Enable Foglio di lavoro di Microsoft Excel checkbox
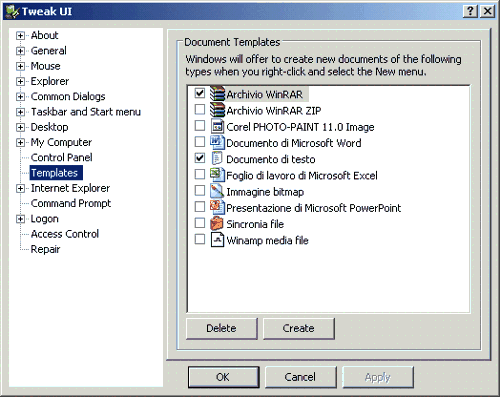 [x=200, y=174]
